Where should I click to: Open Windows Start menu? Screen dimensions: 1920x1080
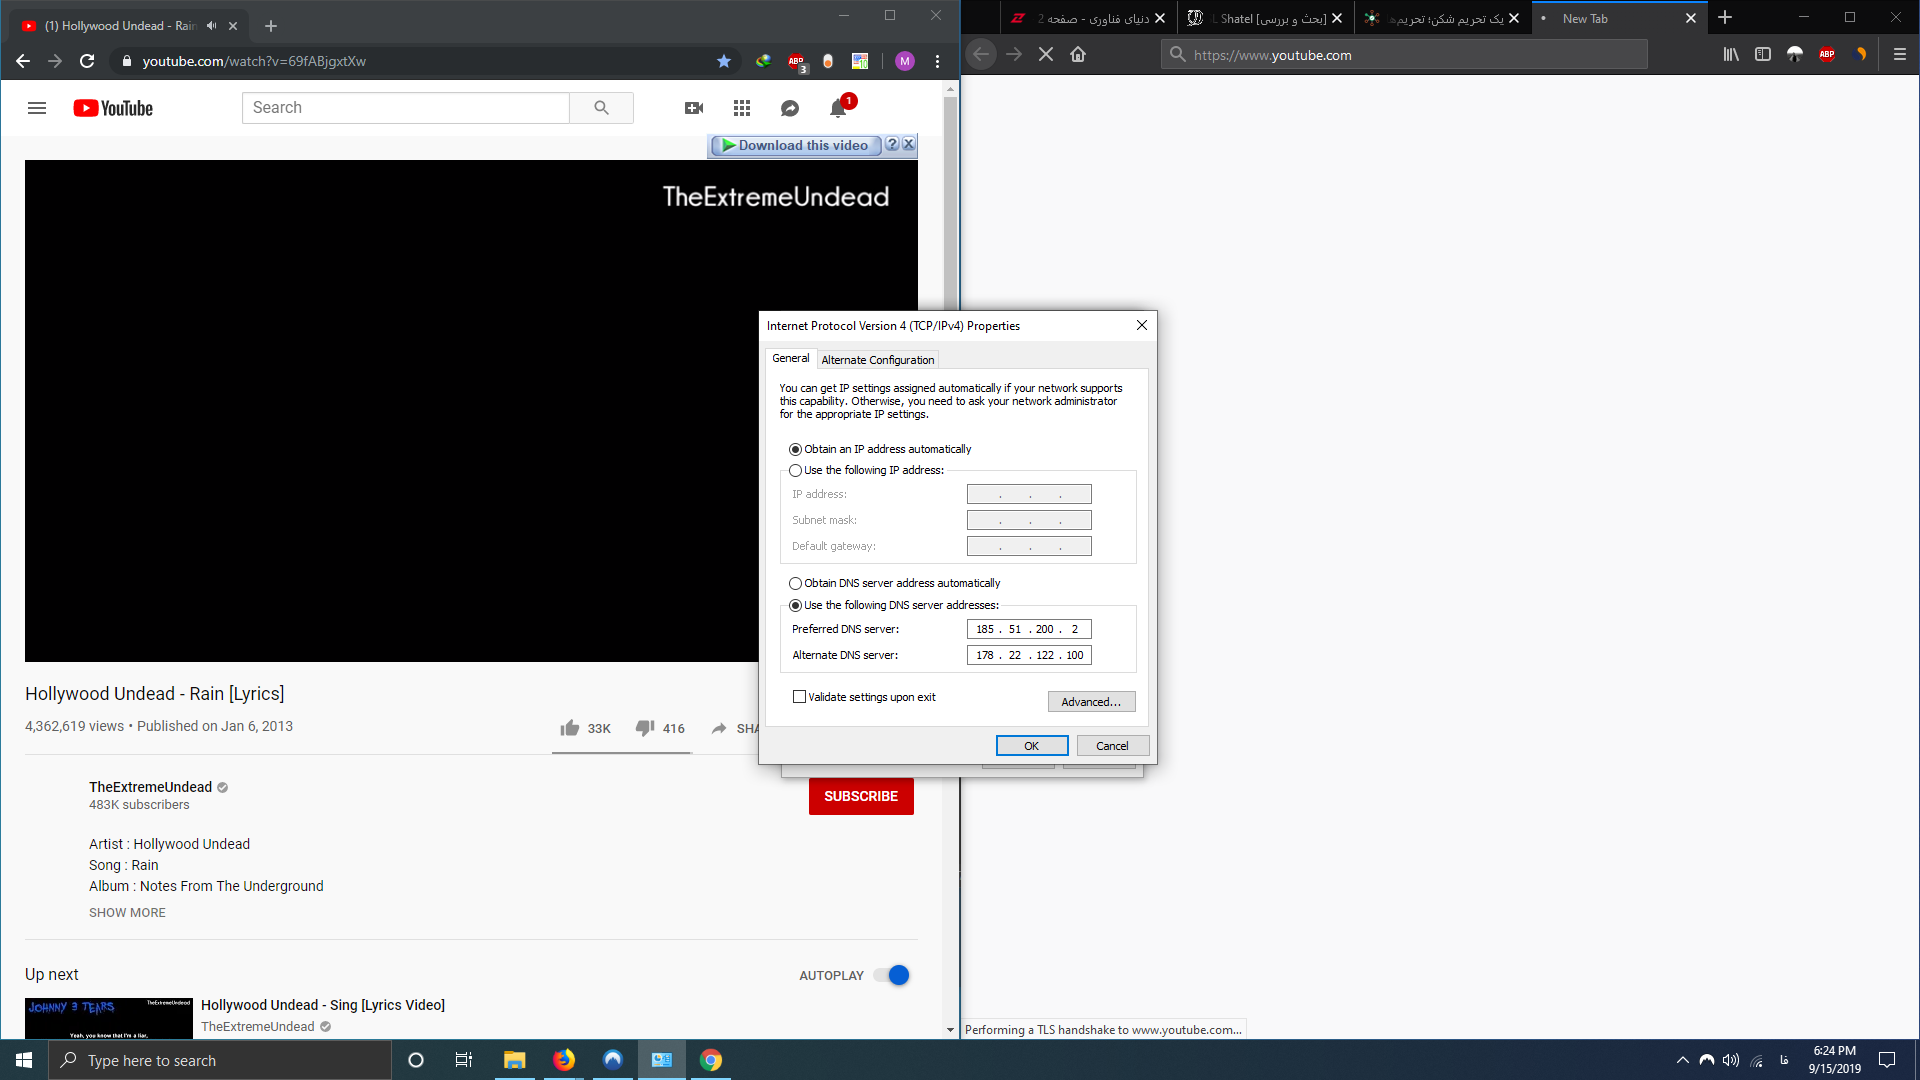24,1060
